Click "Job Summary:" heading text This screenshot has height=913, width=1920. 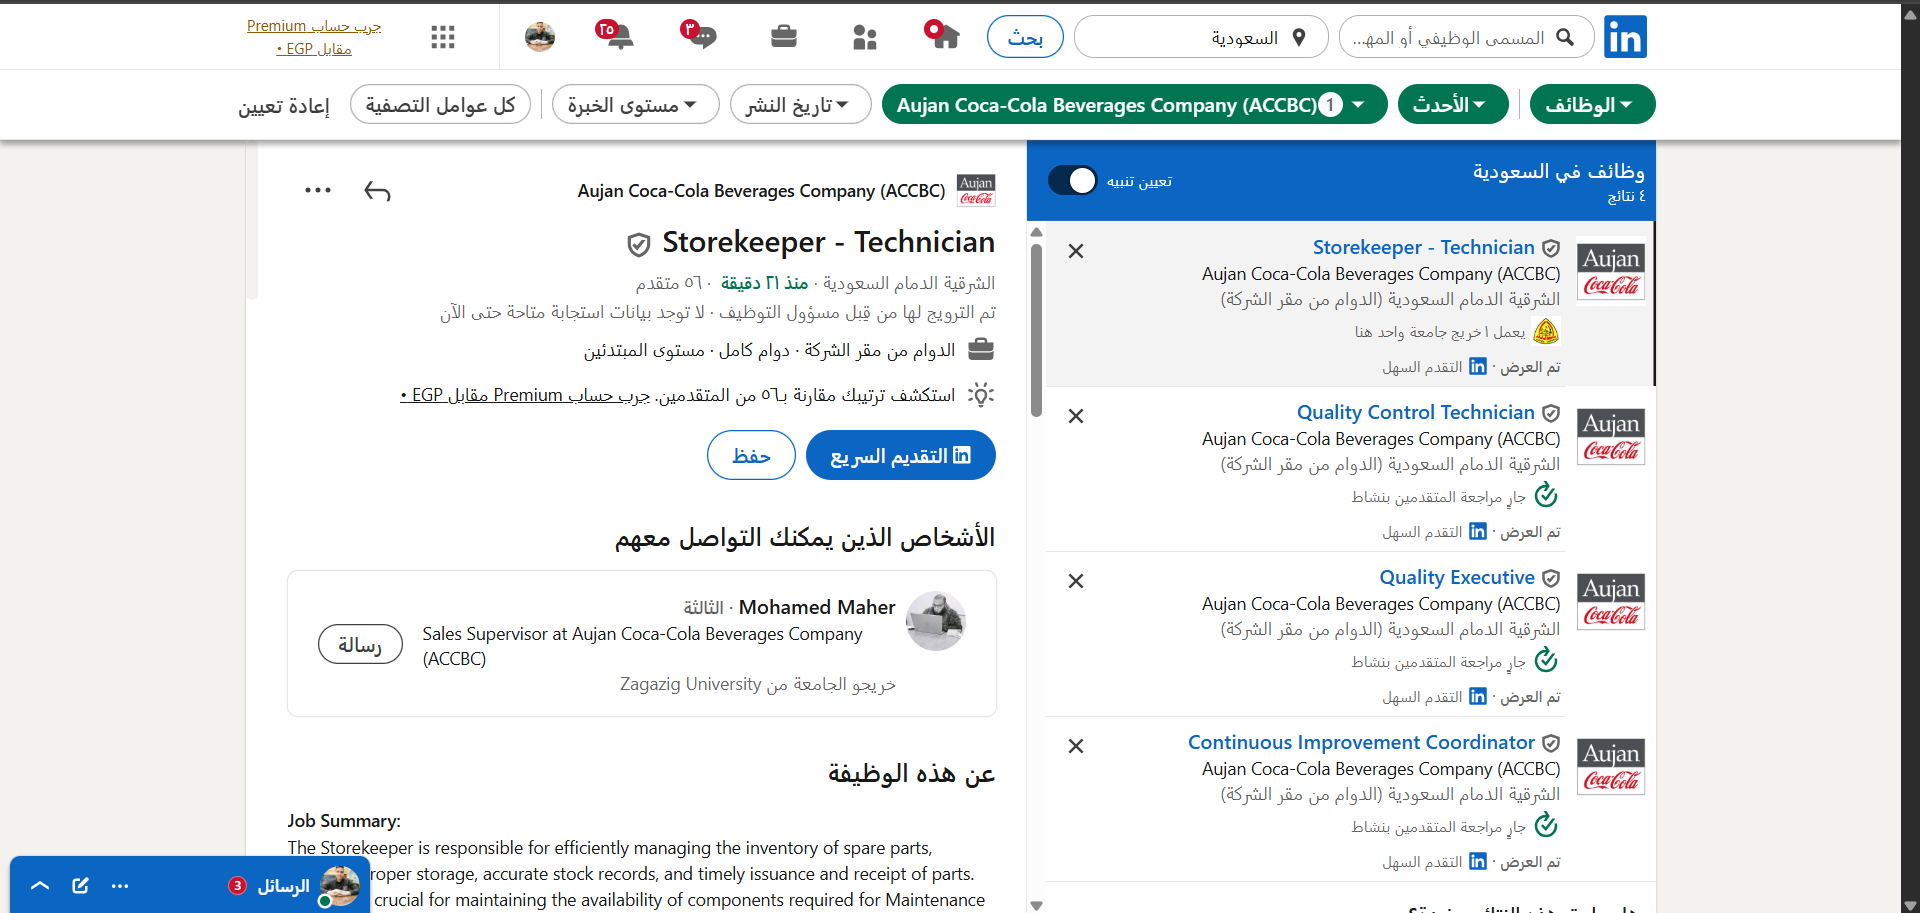pyautogui.click(x=344, y=820)
